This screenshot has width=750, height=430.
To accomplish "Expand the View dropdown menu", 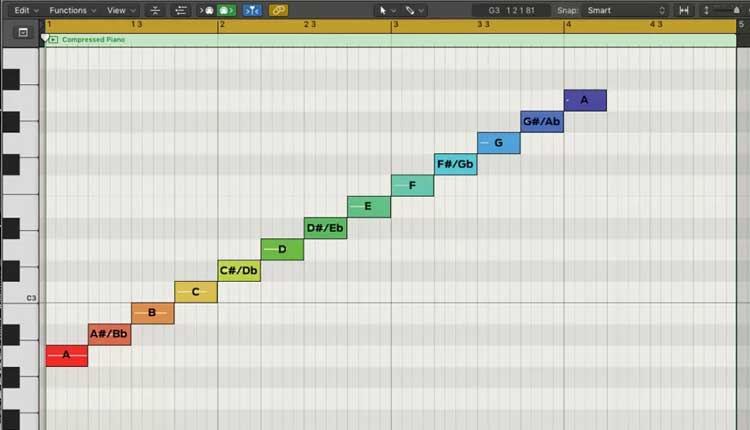I will click(120, 10).
